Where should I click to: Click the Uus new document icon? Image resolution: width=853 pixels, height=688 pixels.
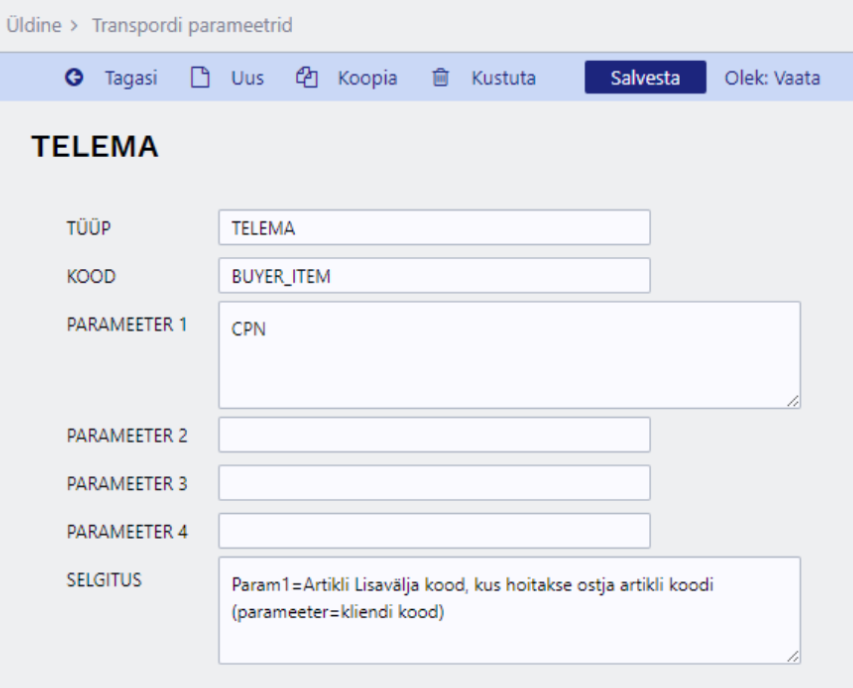click(x=200, y=77)
